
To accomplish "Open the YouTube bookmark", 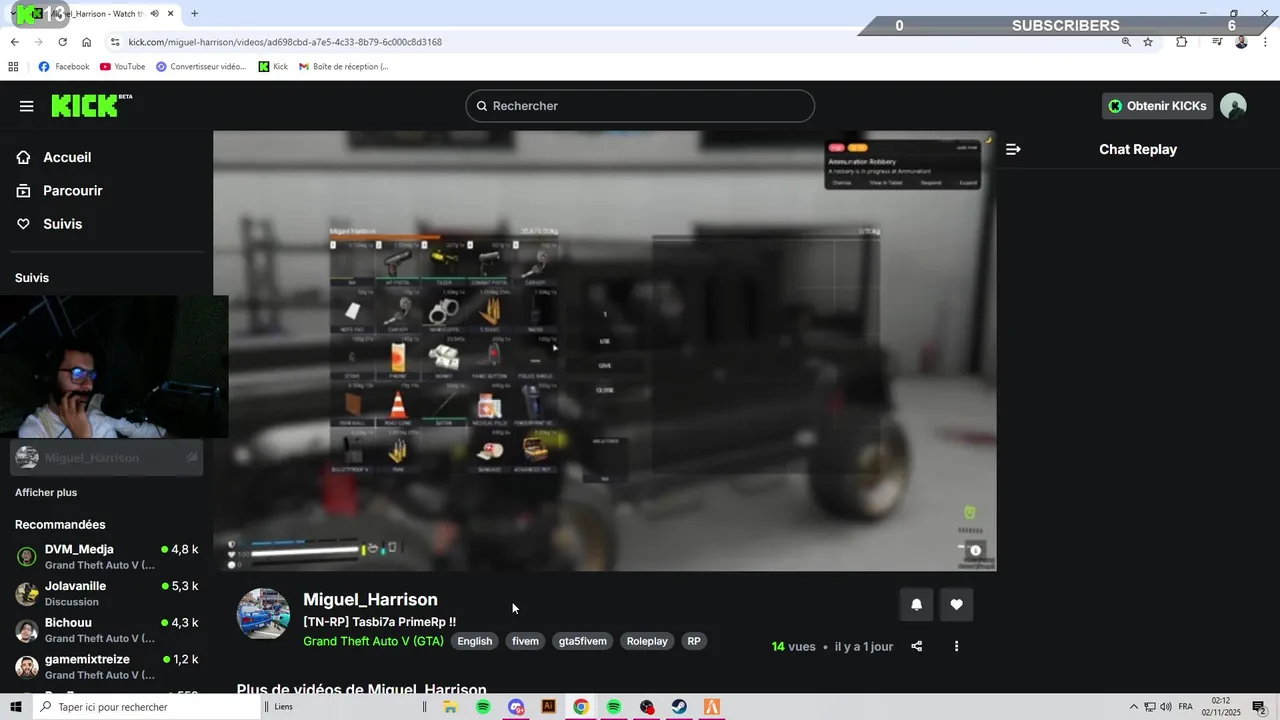I will (x=122, y=67).
